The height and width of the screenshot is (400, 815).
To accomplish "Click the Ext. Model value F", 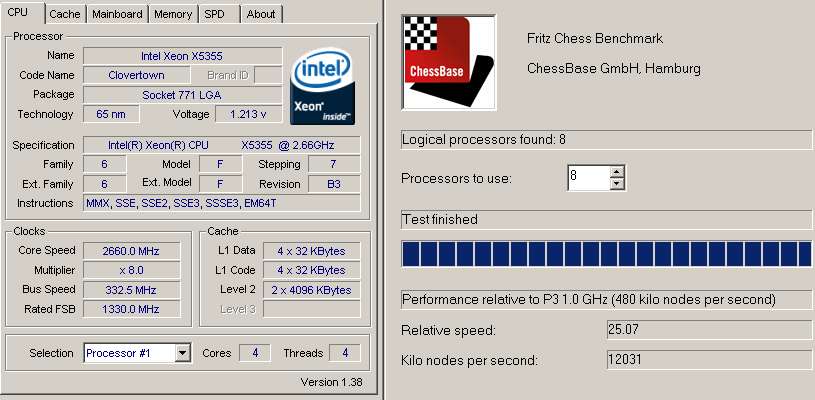I will (x=220, y=184).
